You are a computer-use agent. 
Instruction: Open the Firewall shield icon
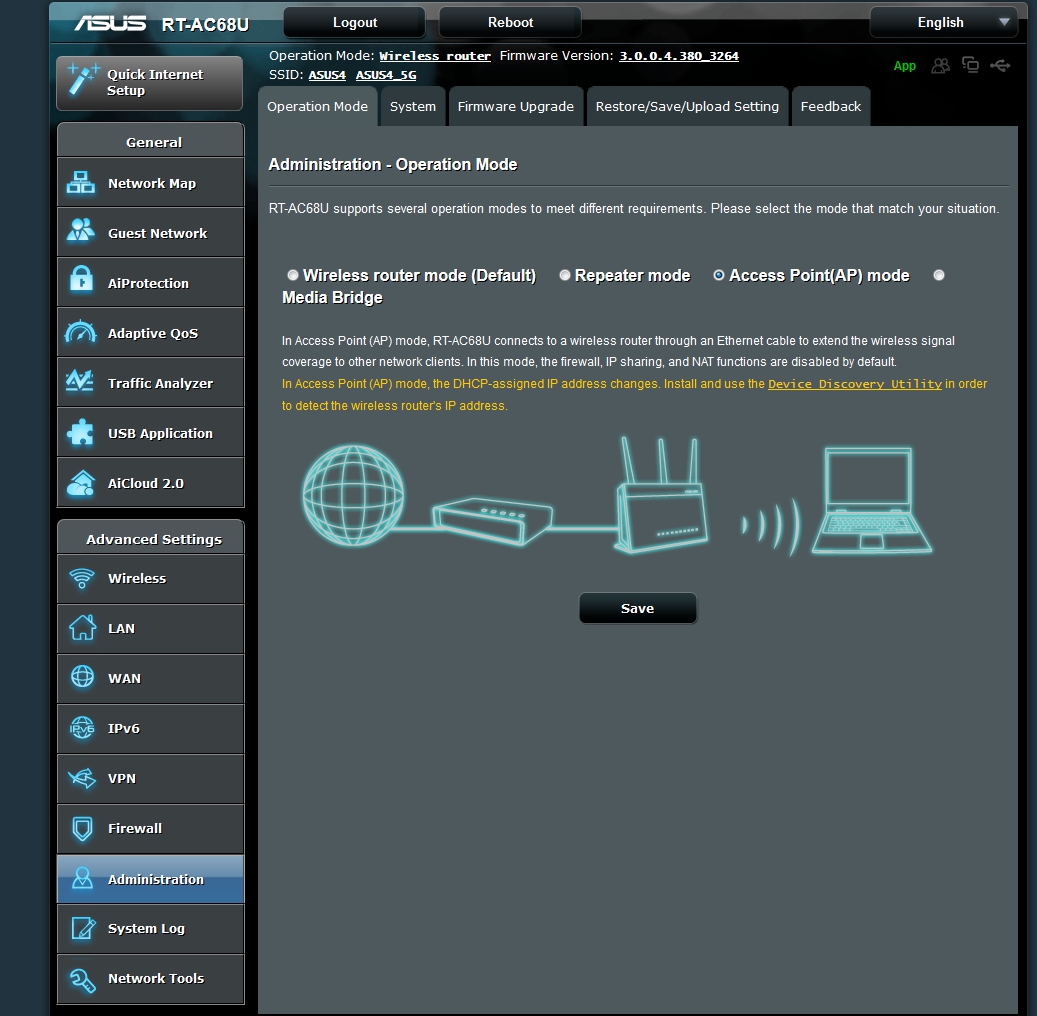pyautogui.click(x=82, y=828)
